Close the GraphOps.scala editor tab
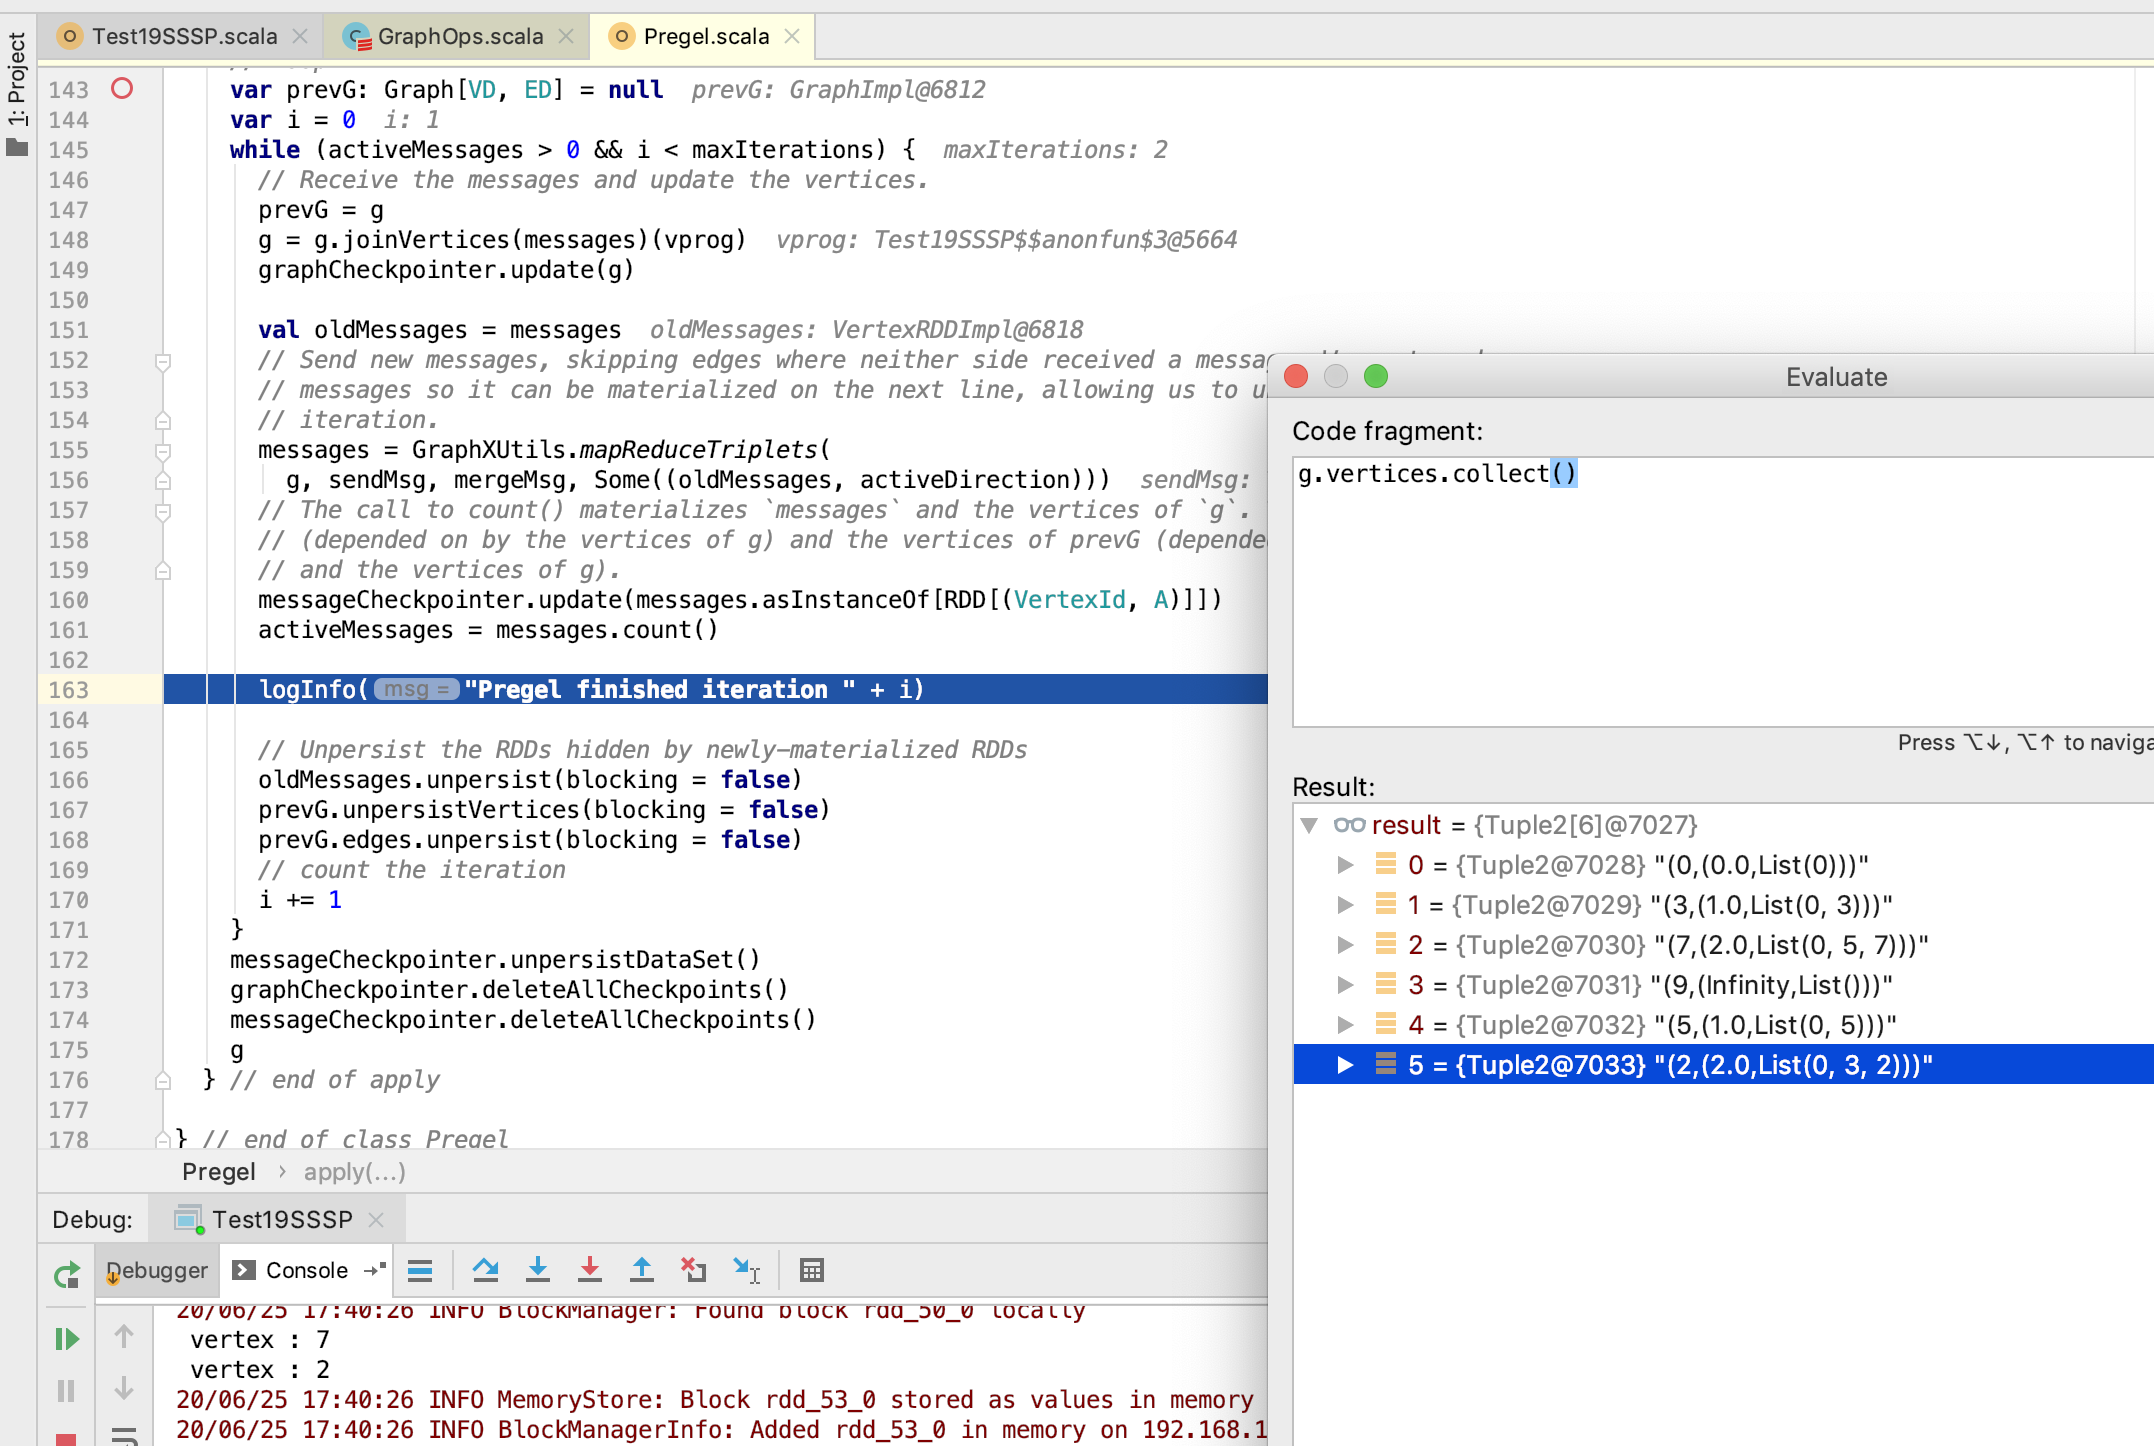This screenshot has width=2154, height=1446. [x=566, y=36]
